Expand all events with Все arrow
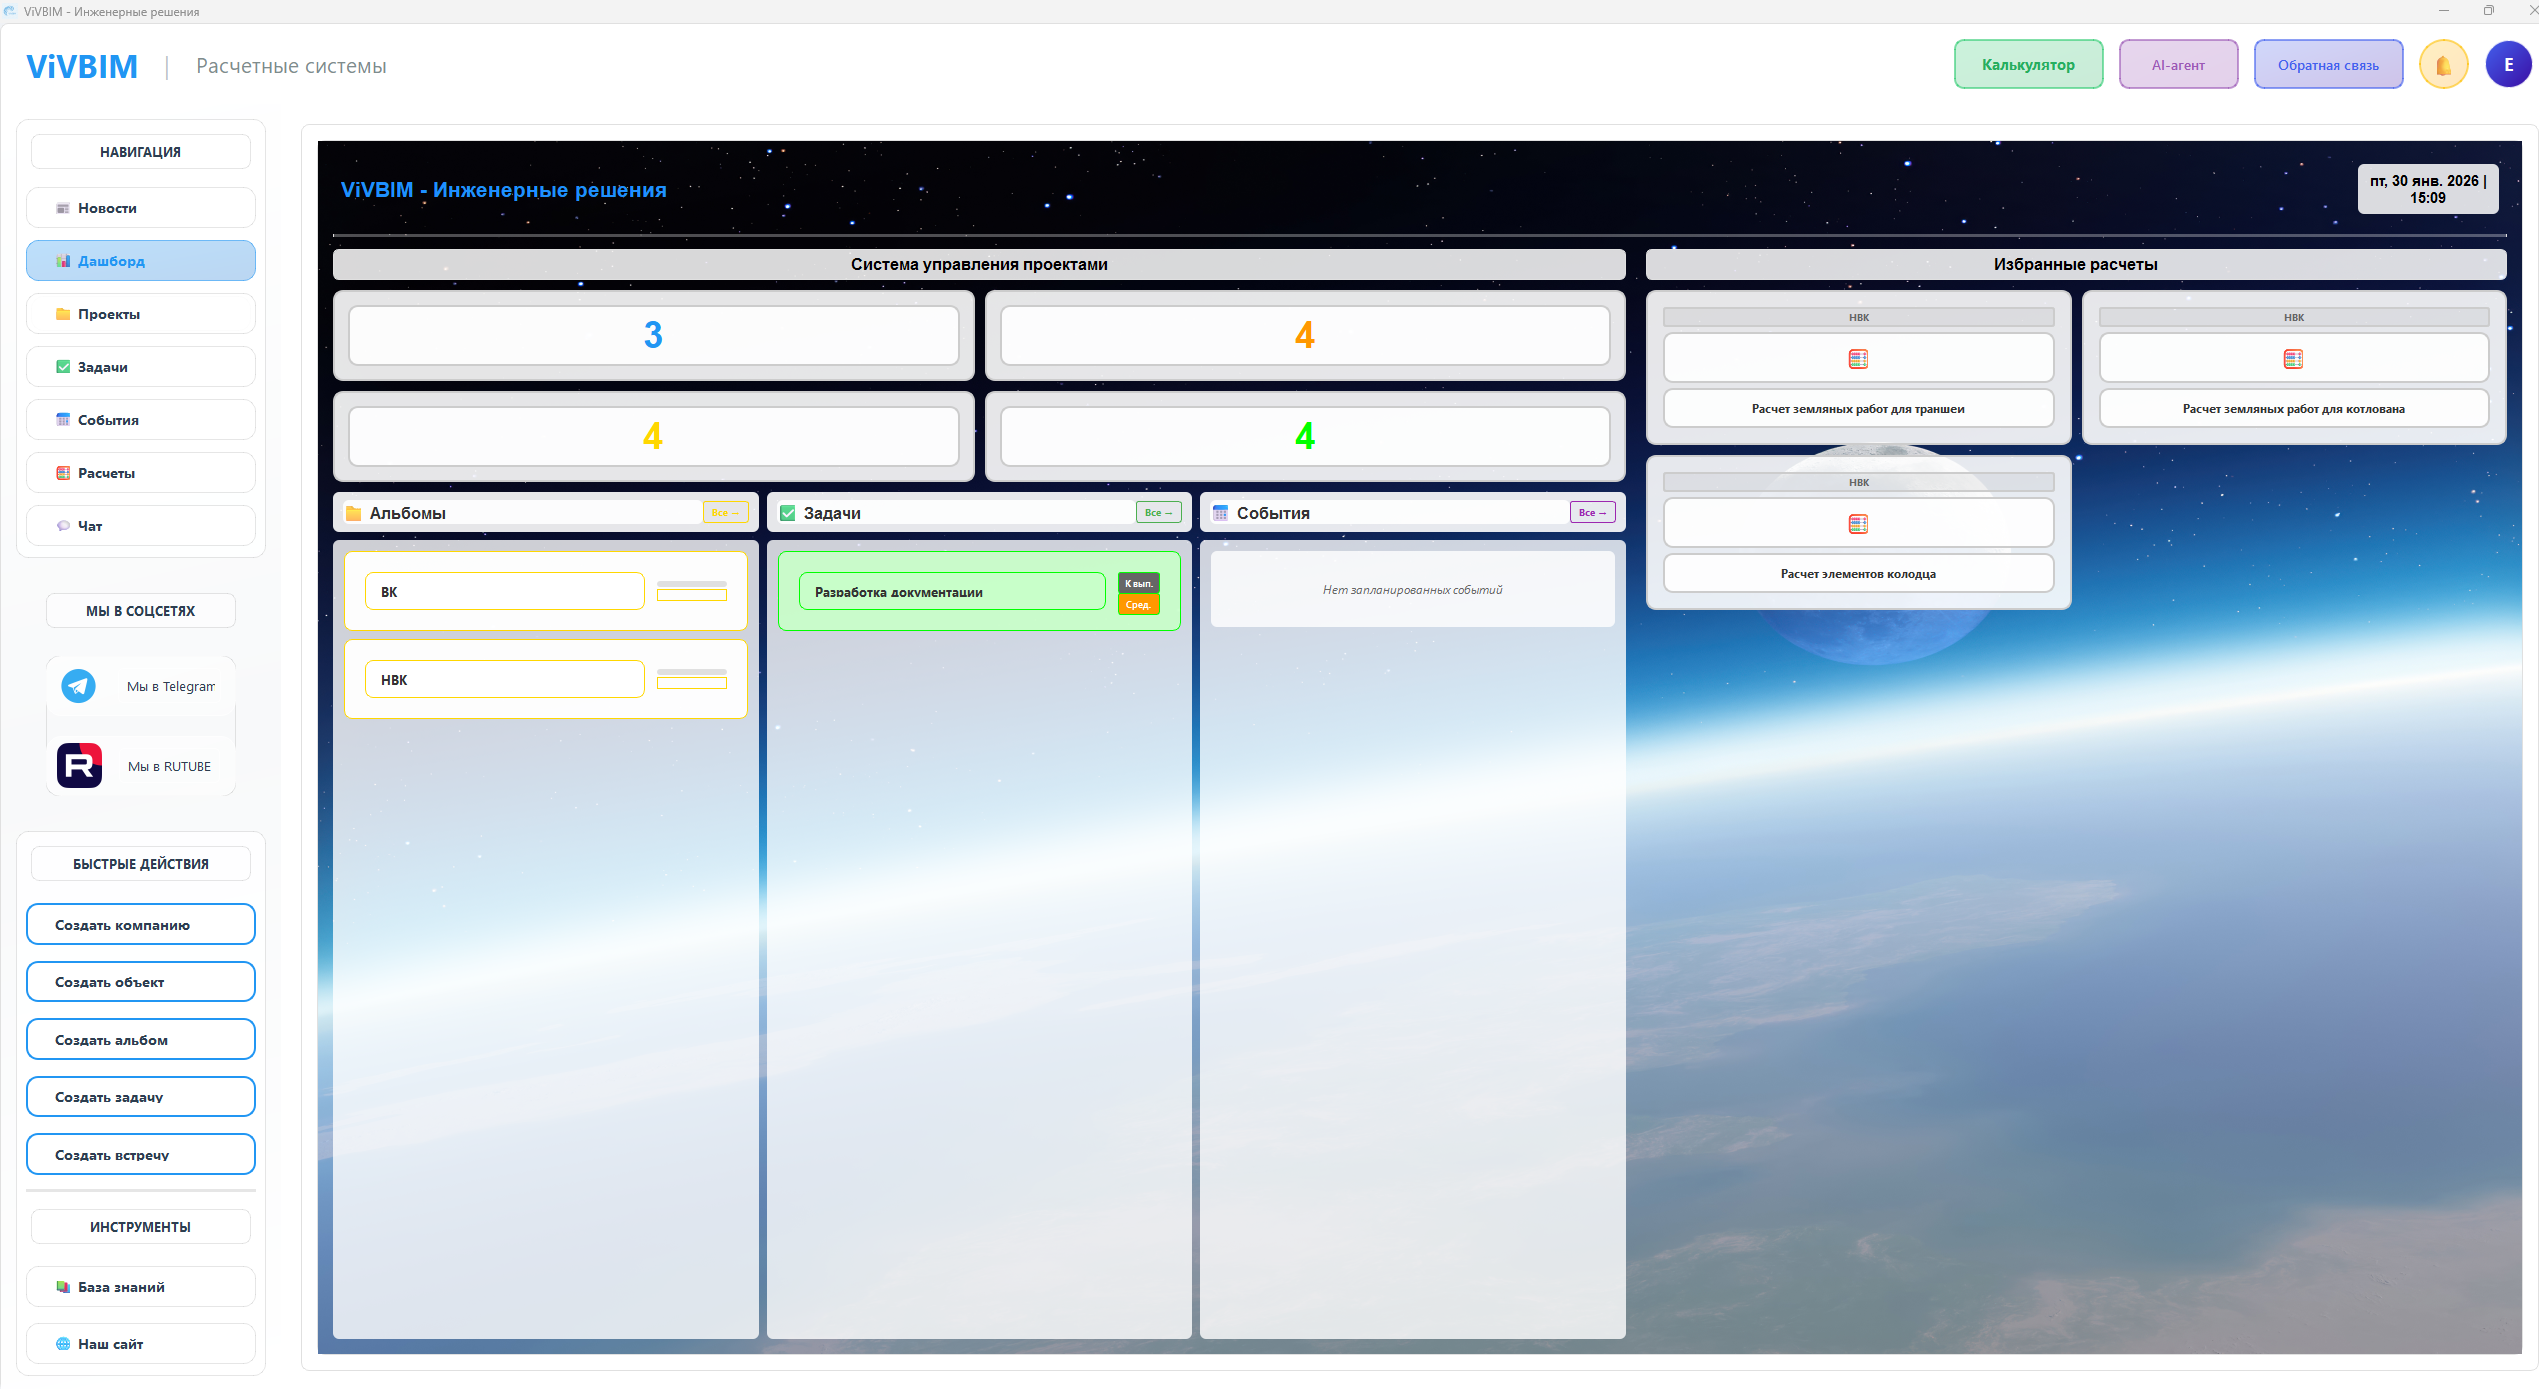 click(x=1592, y=513)
